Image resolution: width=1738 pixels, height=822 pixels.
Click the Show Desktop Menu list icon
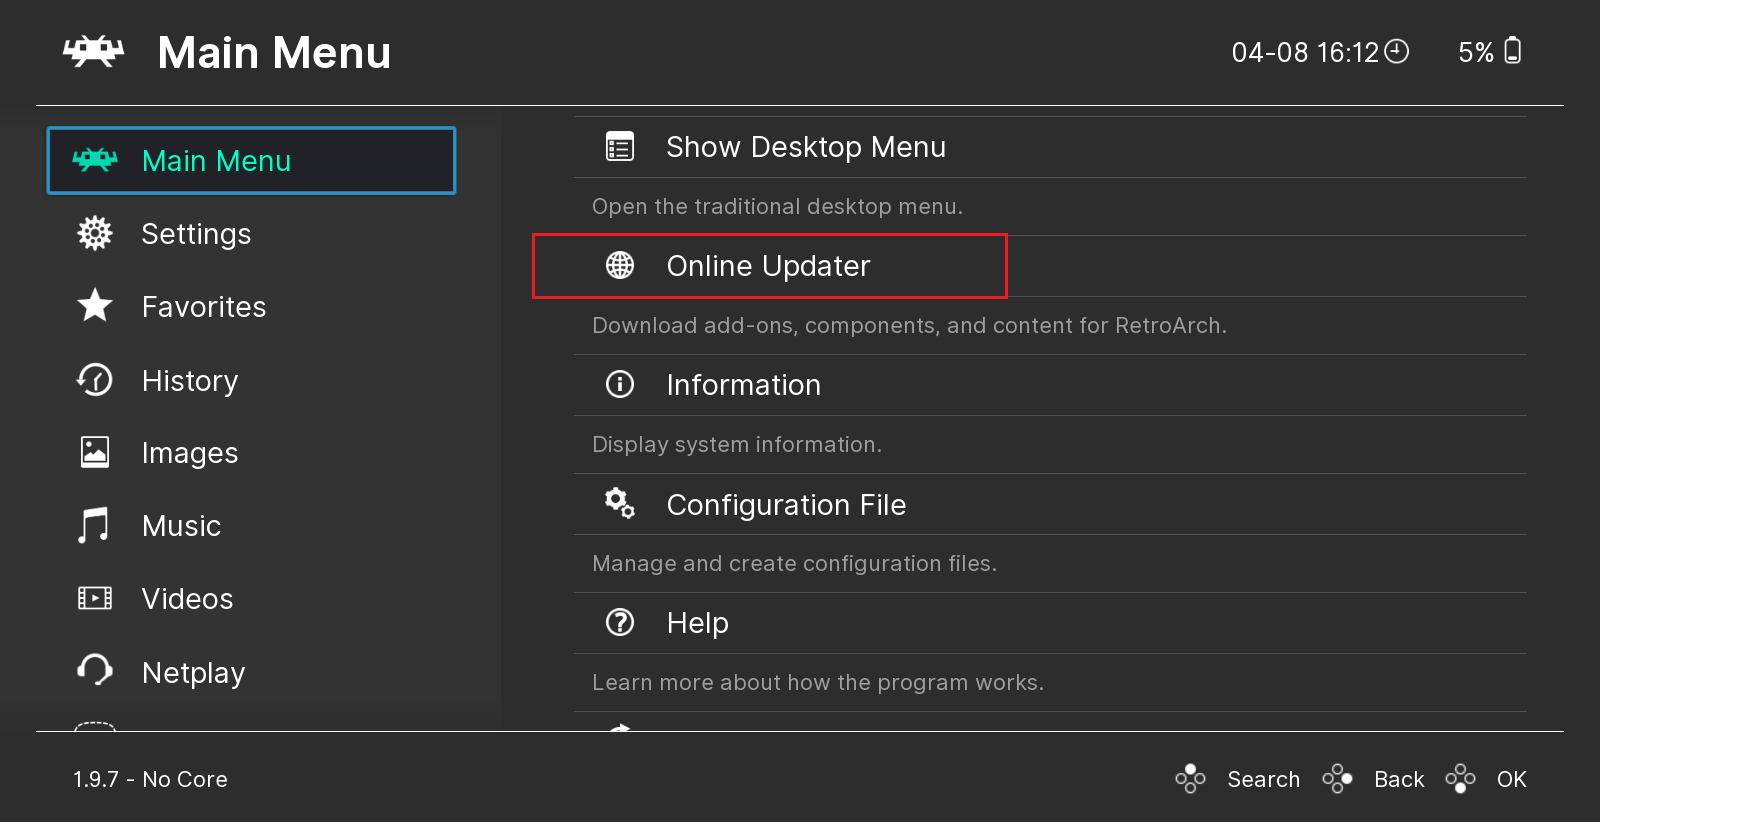[620, 147]
